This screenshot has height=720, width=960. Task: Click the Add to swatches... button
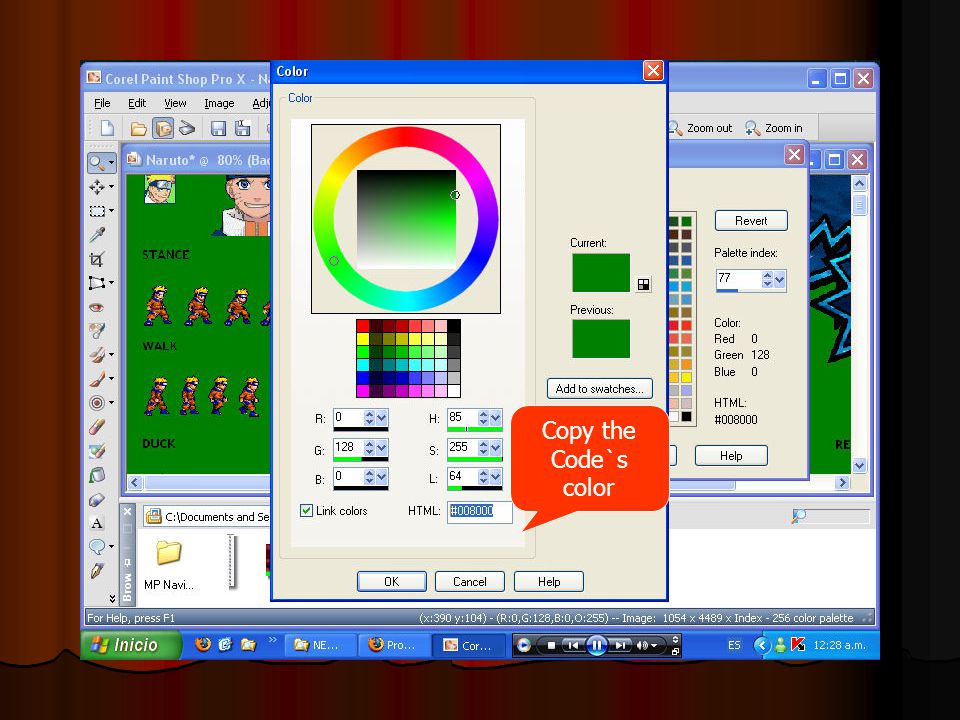click(599, 389)
